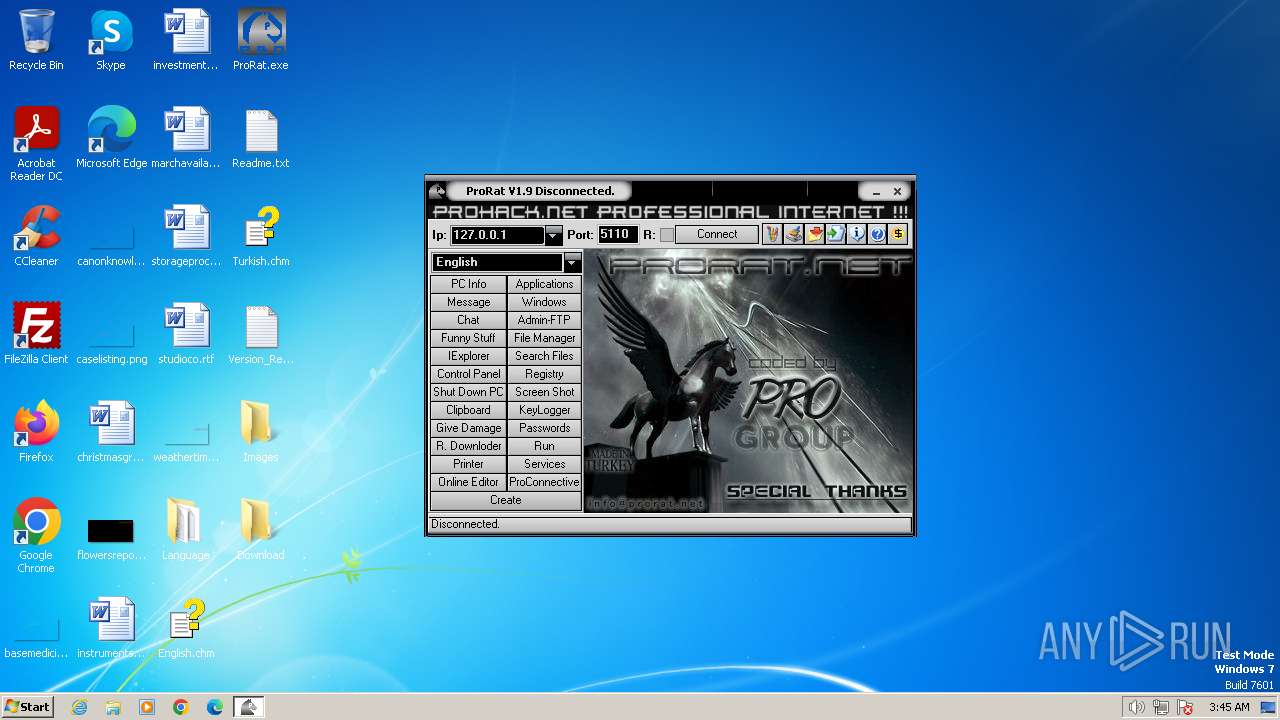Open the ProConnective panel
The height and width of the screenshot is (720, 1280).
pyautogui.click(x=544, y=482)
